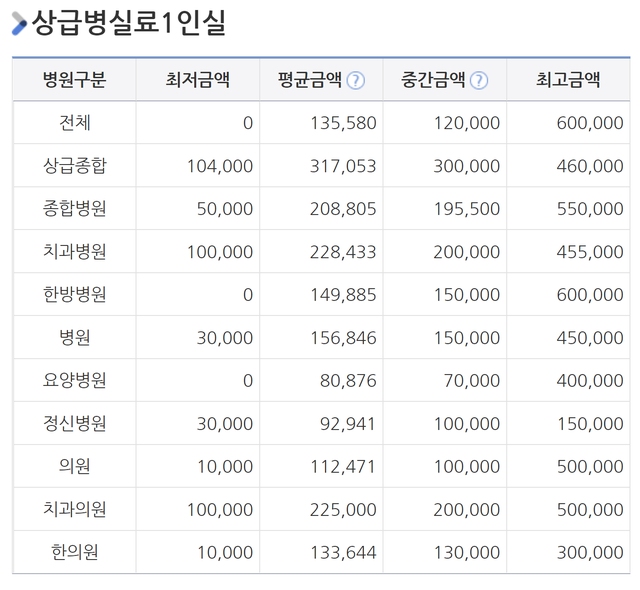Click the 104,000 minimum for 상급종합

point(220,166)
